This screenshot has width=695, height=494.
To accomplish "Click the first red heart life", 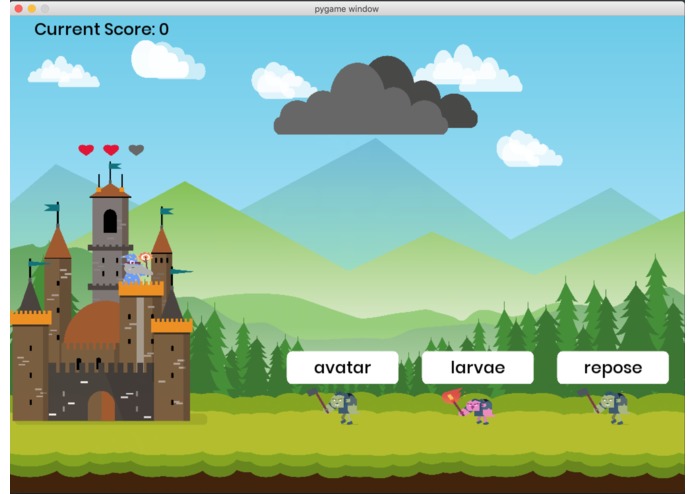I will (x=86, y=150).
